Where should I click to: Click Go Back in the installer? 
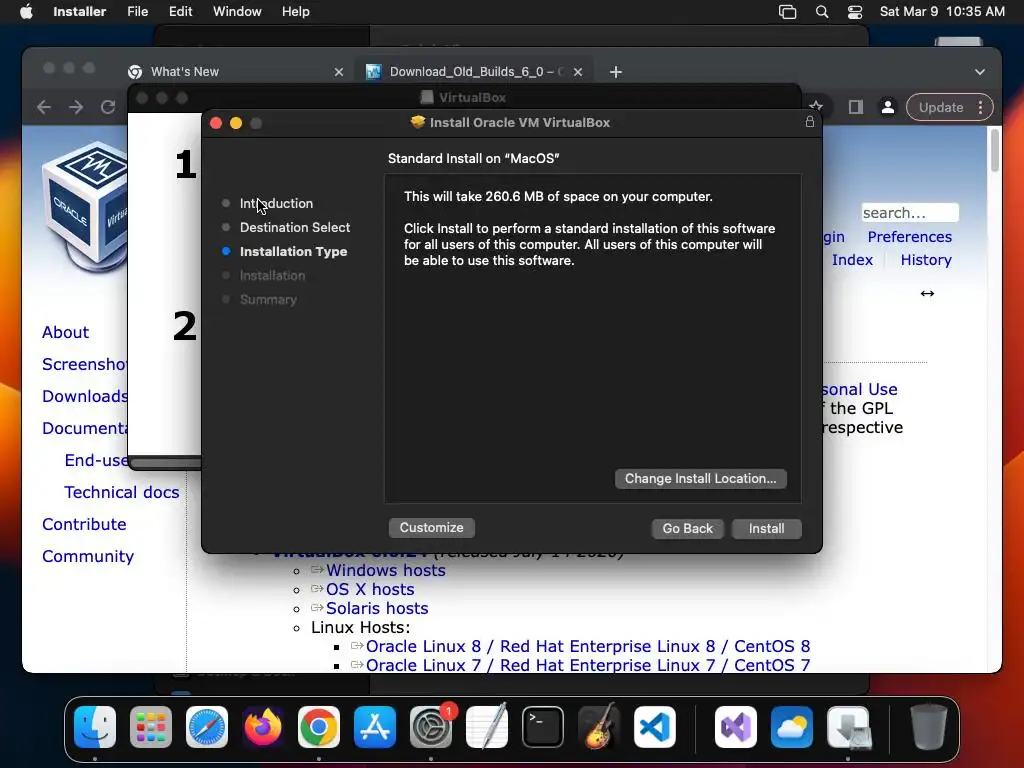click(x=687, y=528)
